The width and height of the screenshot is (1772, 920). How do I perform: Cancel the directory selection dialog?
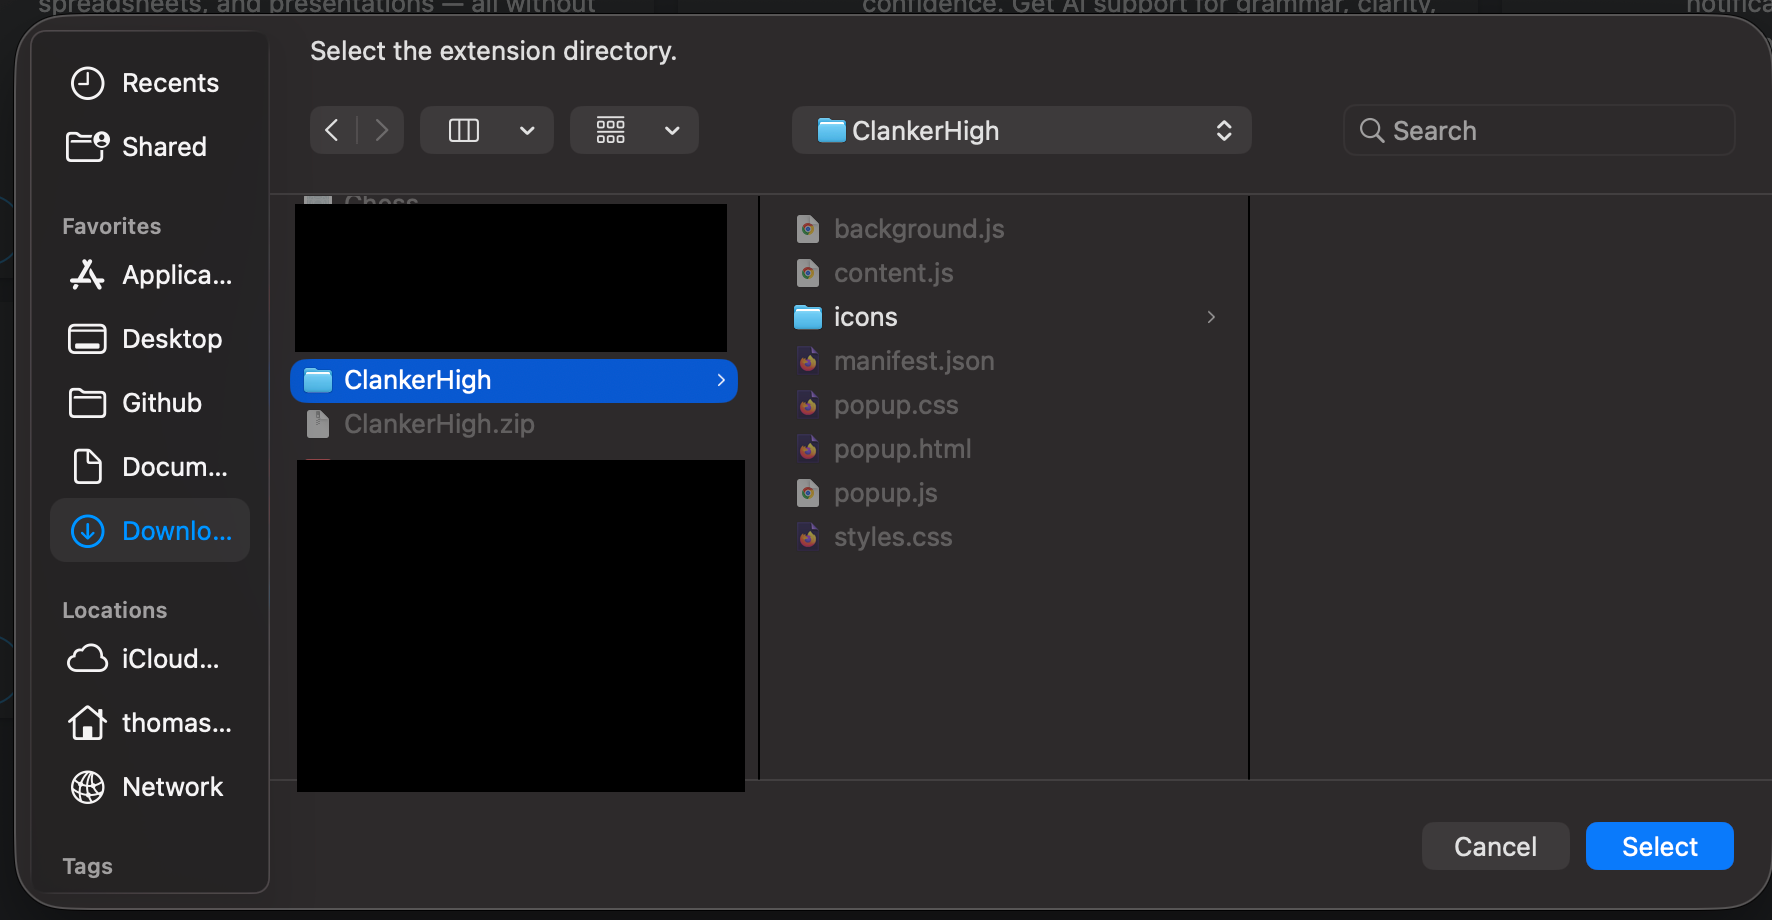click(x=1495, y=846)
